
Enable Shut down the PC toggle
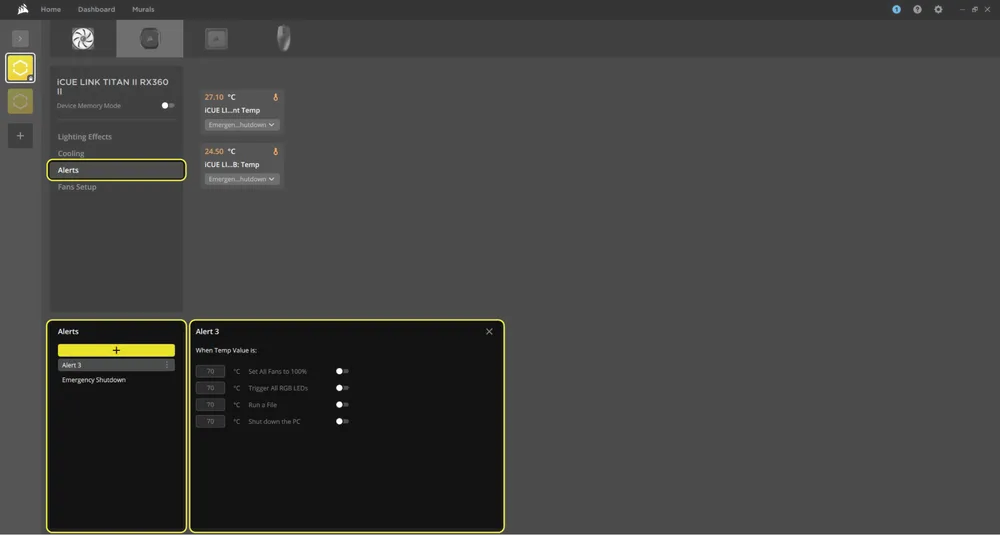pyautogui.click(x=342, y=421)
